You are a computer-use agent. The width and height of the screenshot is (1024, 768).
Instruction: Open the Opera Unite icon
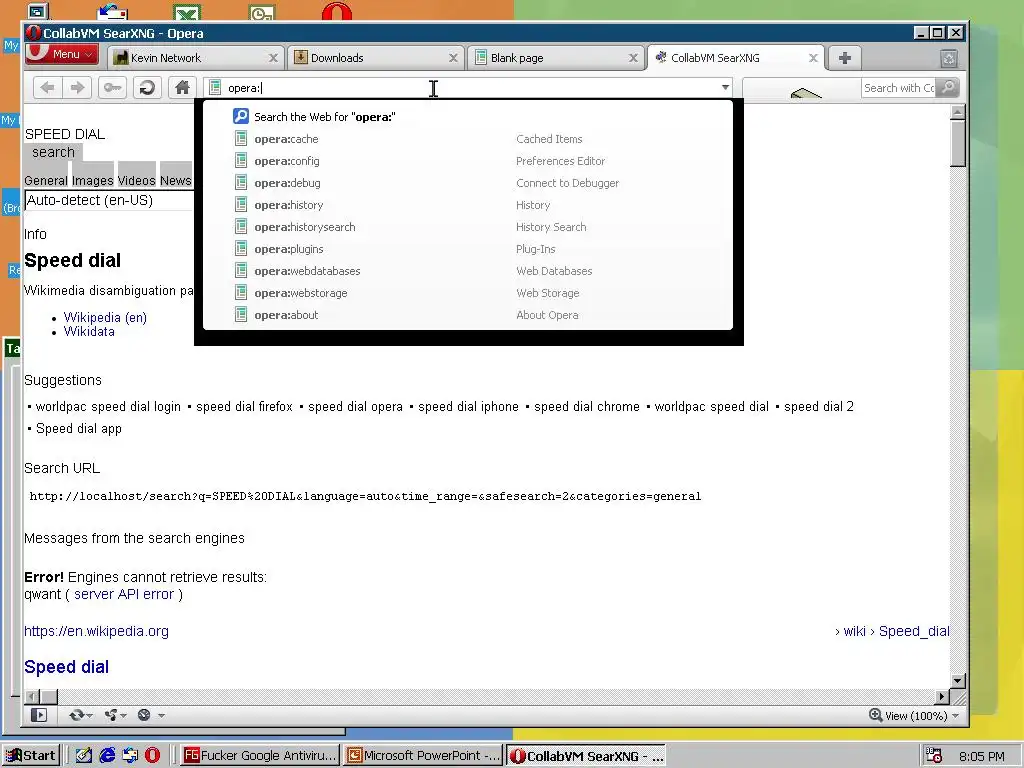pyautogui.click(x=115, y=715)
